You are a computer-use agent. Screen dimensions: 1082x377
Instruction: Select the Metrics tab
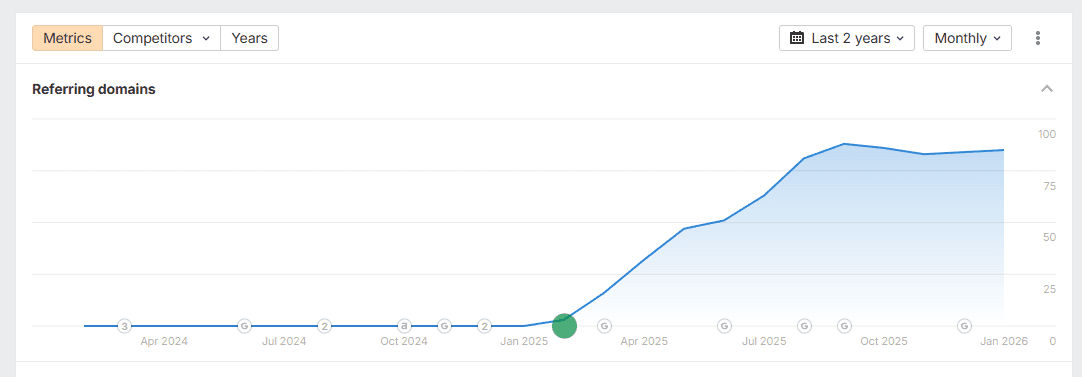click(68, 38)
